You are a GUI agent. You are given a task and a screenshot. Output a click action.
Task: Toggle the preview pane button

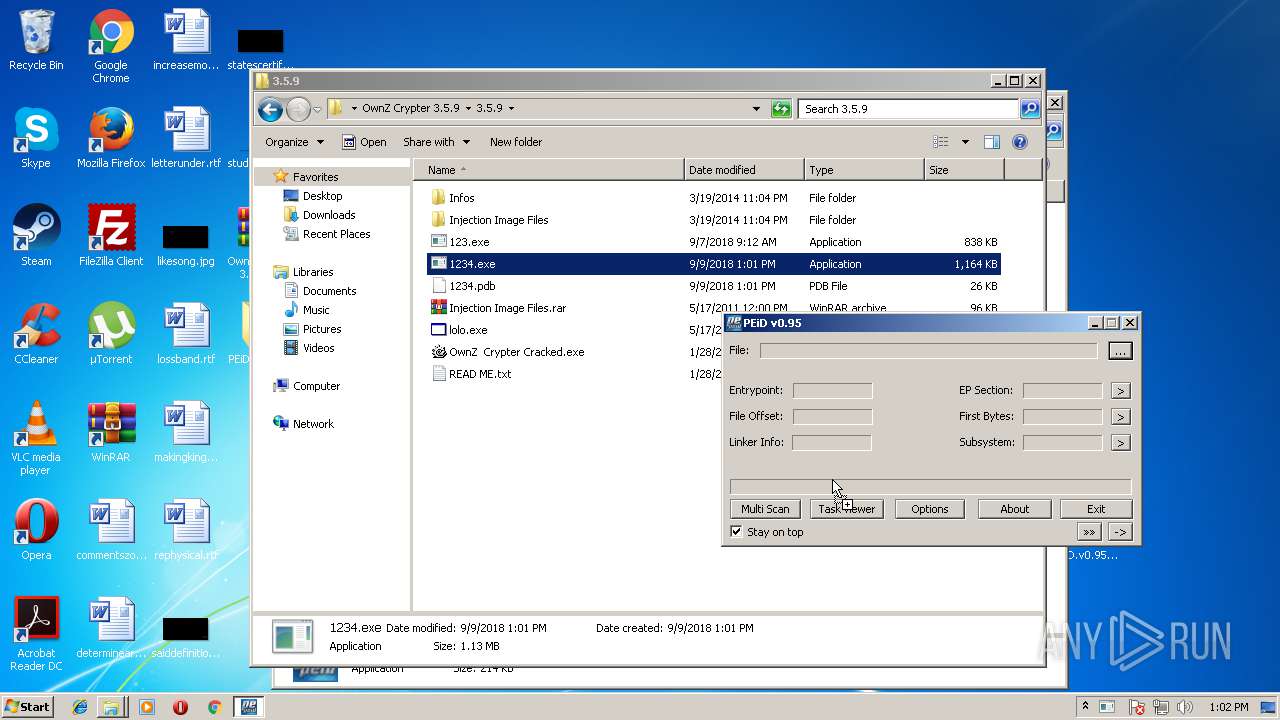[x=991, y=142]
